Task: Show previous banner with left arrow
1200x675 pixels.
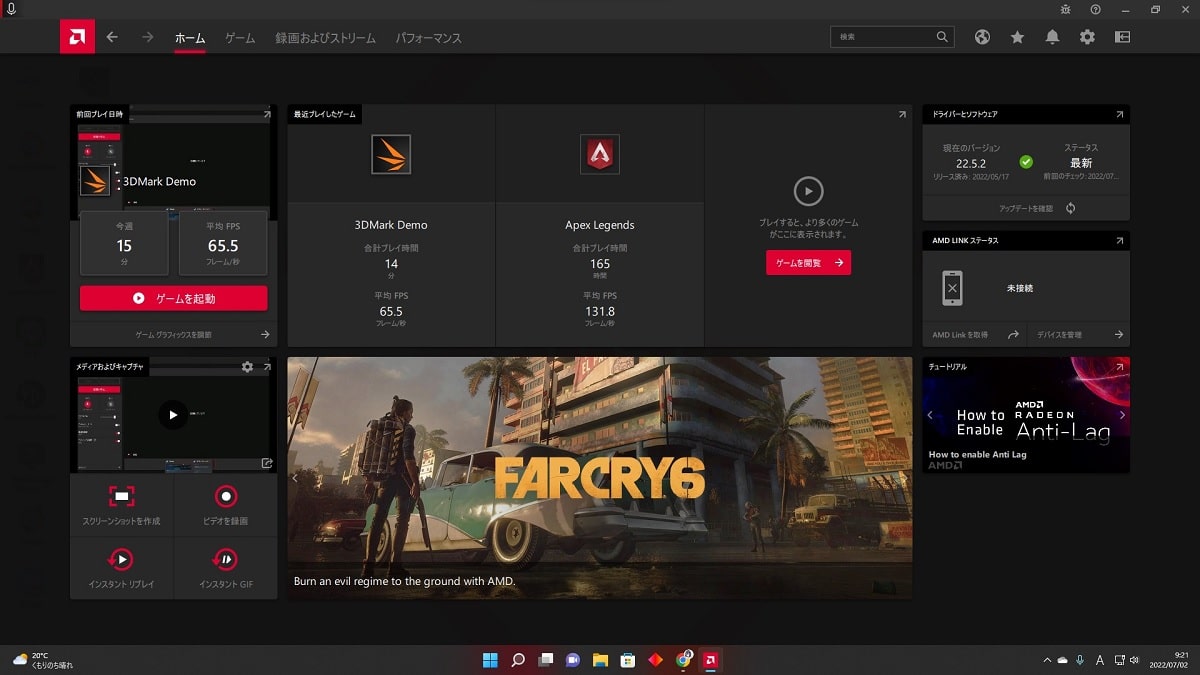Action: (x=295, y=478)
